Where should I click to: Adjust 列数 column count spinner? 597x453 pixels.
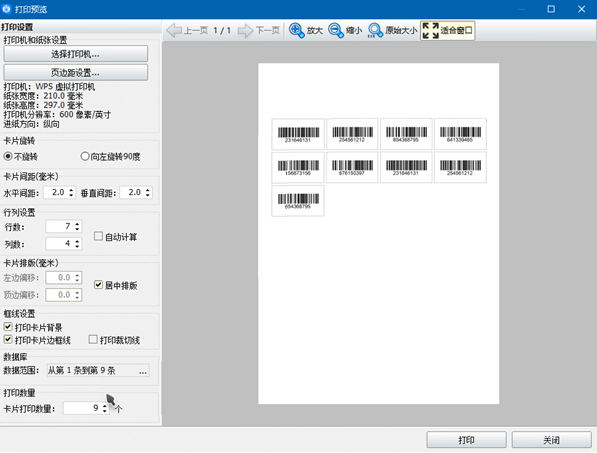tap(77, 244)
